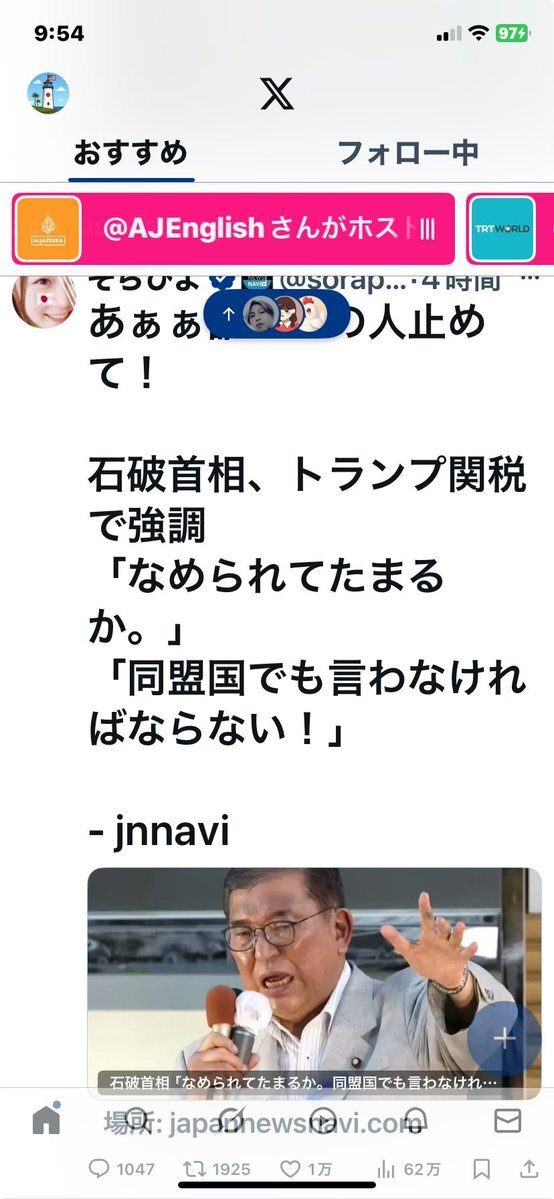Open the lighthouse profile avatar menu
This screenshot has width=554, height=1199.
(x=48, y=93)
